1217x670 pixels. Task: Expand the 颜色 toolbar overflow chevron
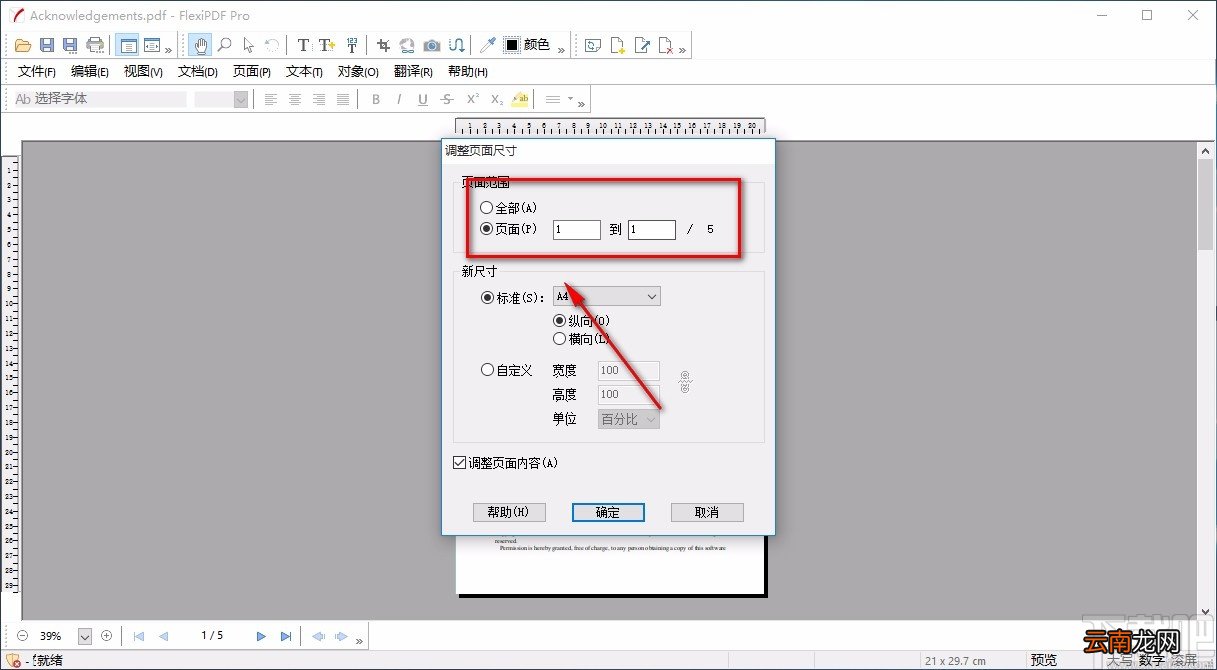(561, 49)
